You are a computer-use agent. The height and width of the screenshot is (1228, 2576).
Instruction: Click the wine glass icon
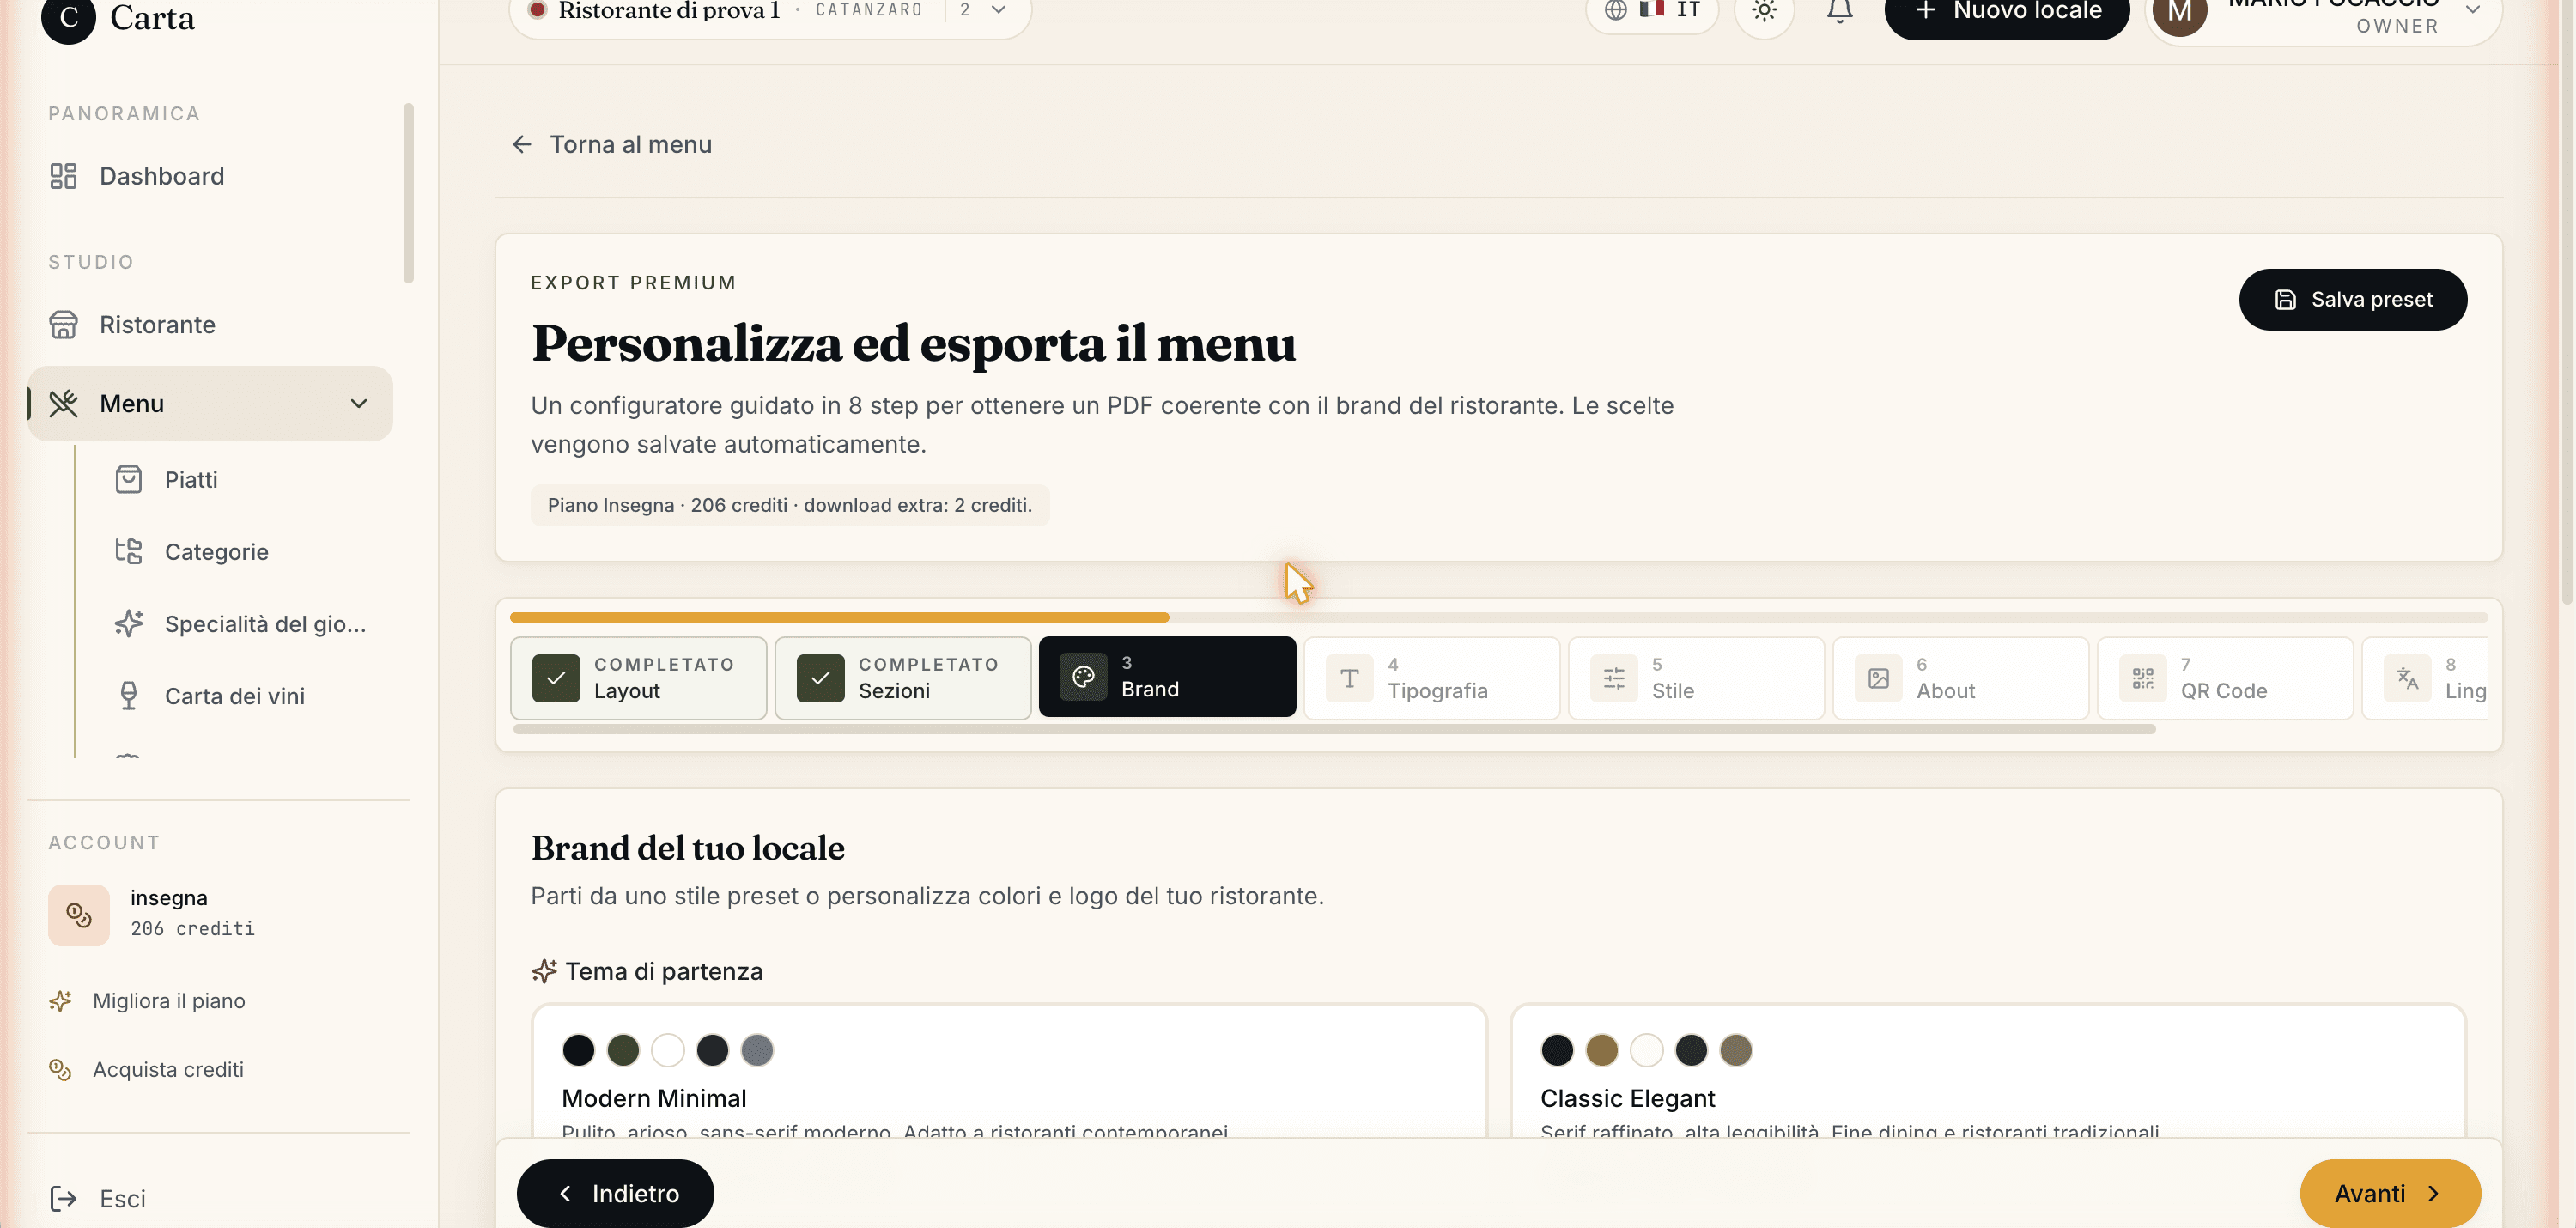pos(128,696)
